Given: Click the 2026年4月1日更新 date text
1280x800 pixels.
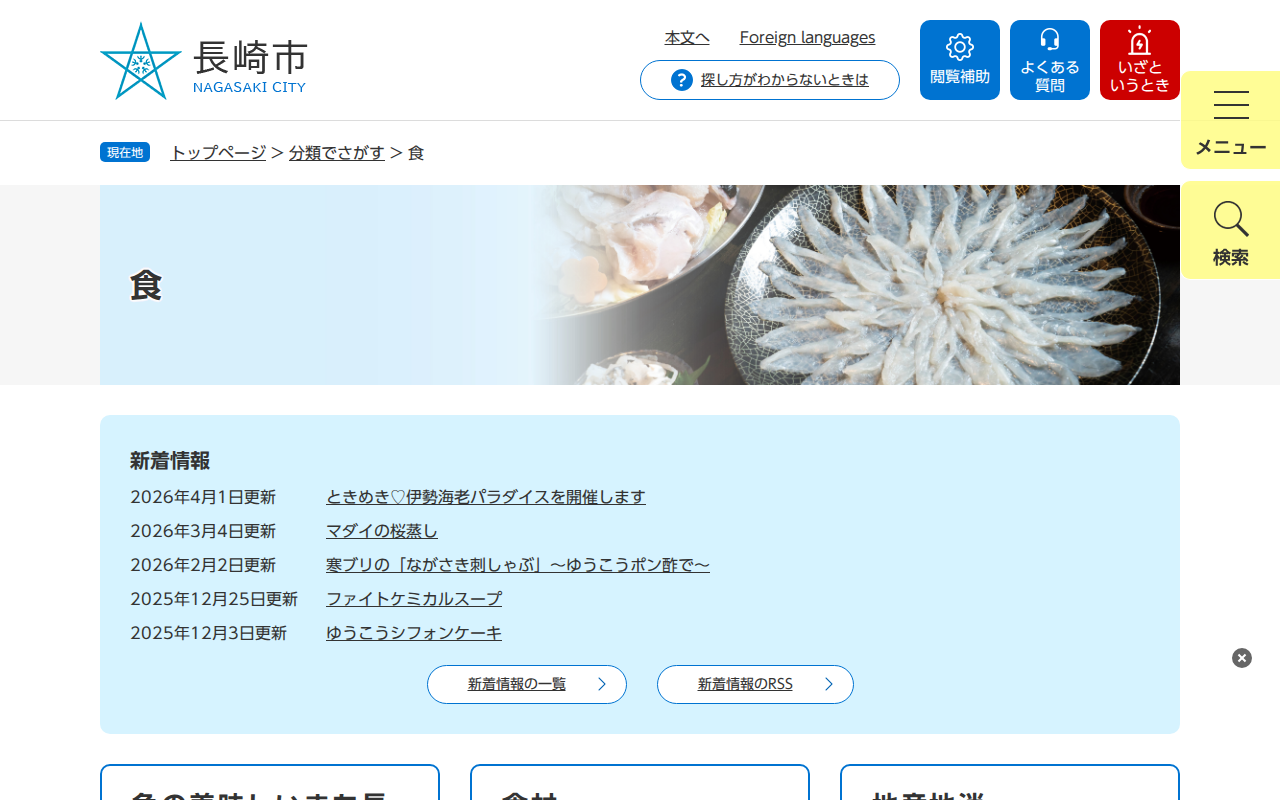Looking at the screenshot, I should coord(203,497).
